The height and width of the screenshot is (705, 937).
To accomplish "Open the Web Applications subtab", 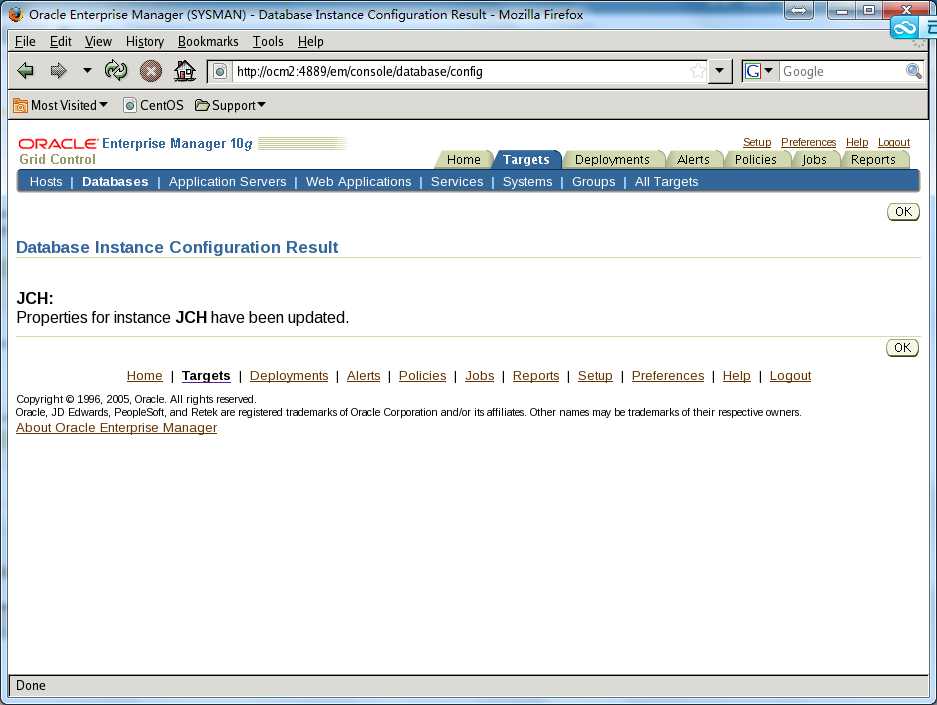I will point(359,182).
